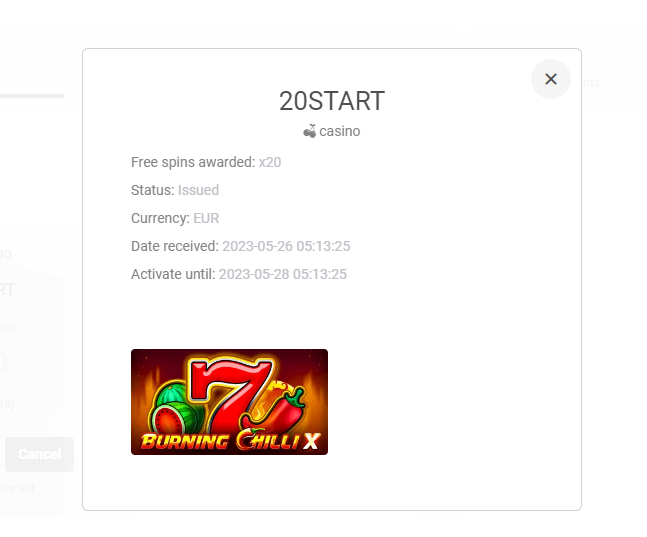Close the 20START bonus dialog
The image size is (647, 537).
550,79
